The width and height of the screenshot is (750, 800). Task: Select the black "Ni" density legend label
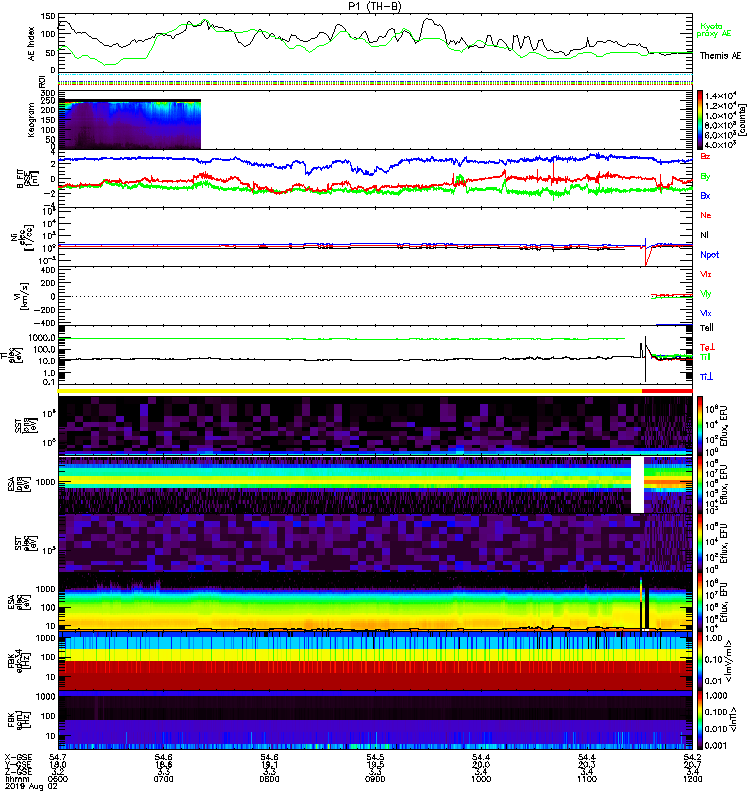point(704,235)
